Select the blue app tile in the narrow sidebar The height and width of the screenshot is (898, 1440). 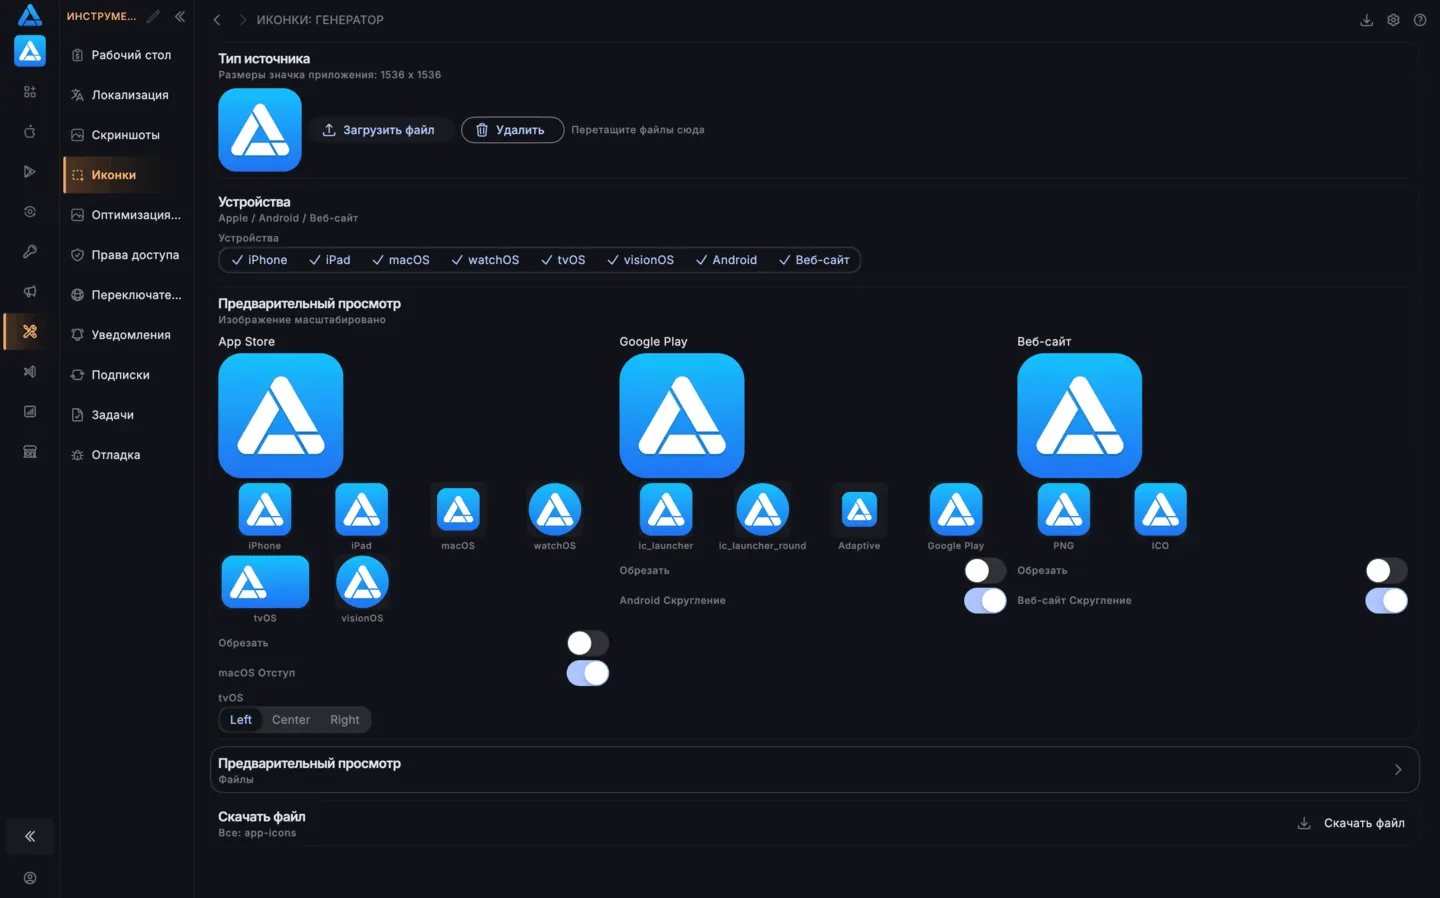(x=30, y=51)
